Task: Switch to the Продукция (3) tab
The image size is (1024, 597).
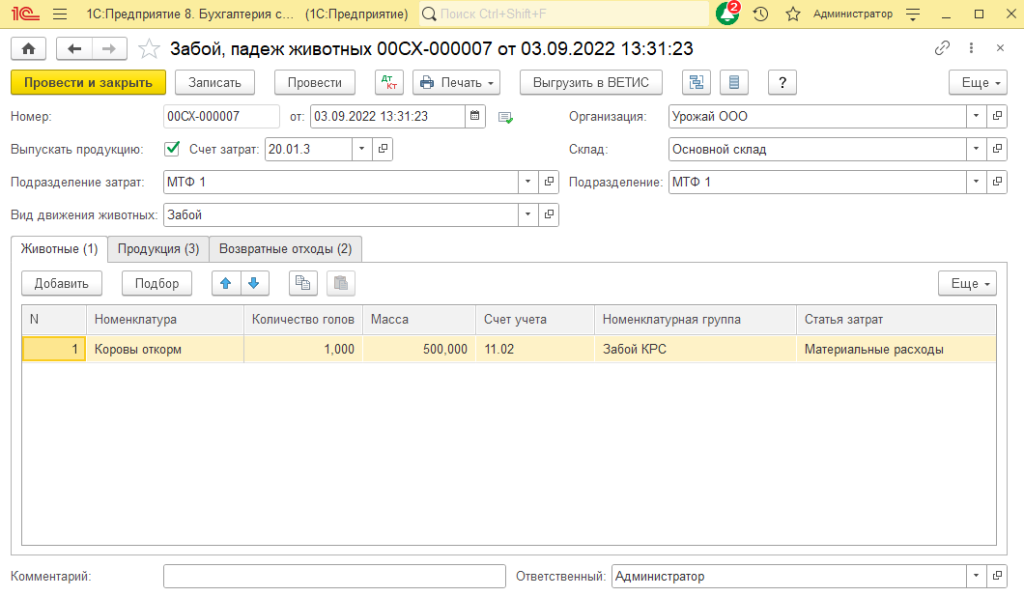Action: pos(158,248)
